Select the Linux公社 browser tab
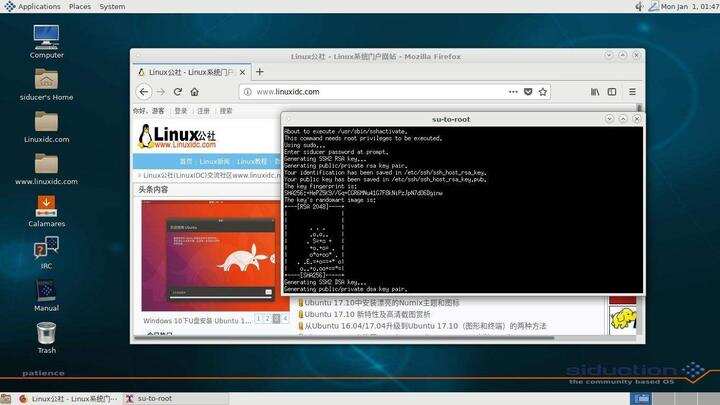 point(192,72)
